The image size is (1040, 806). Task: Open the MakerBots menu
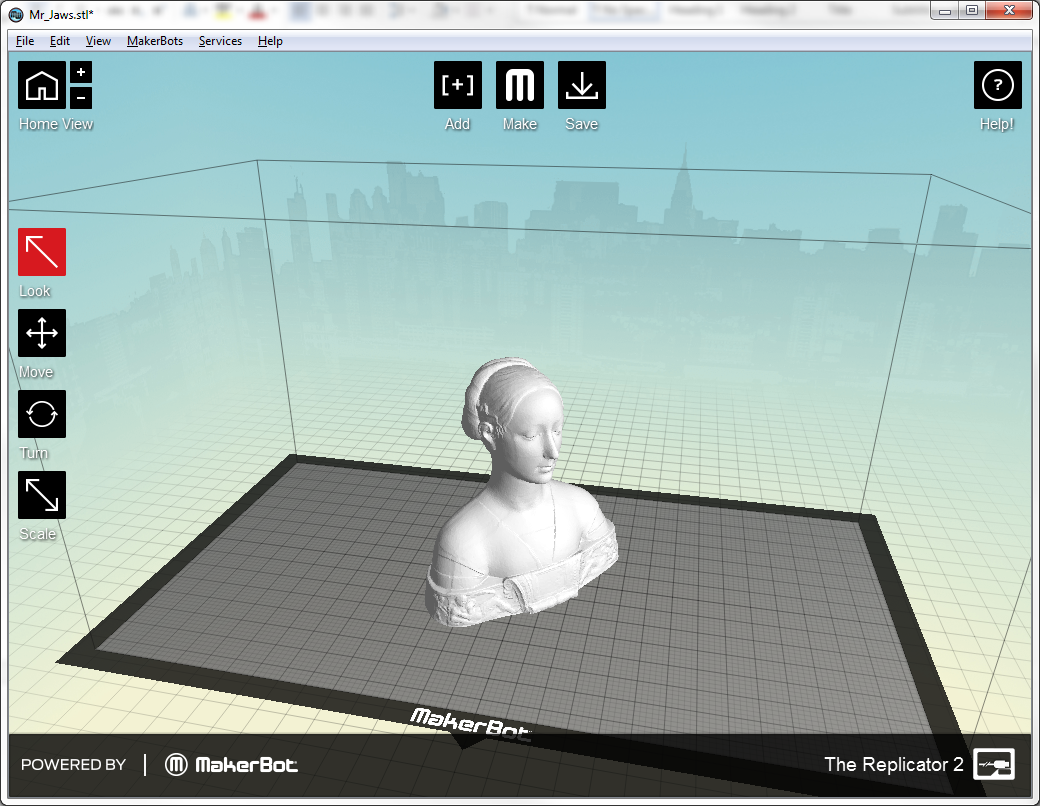tap(155, 41)
